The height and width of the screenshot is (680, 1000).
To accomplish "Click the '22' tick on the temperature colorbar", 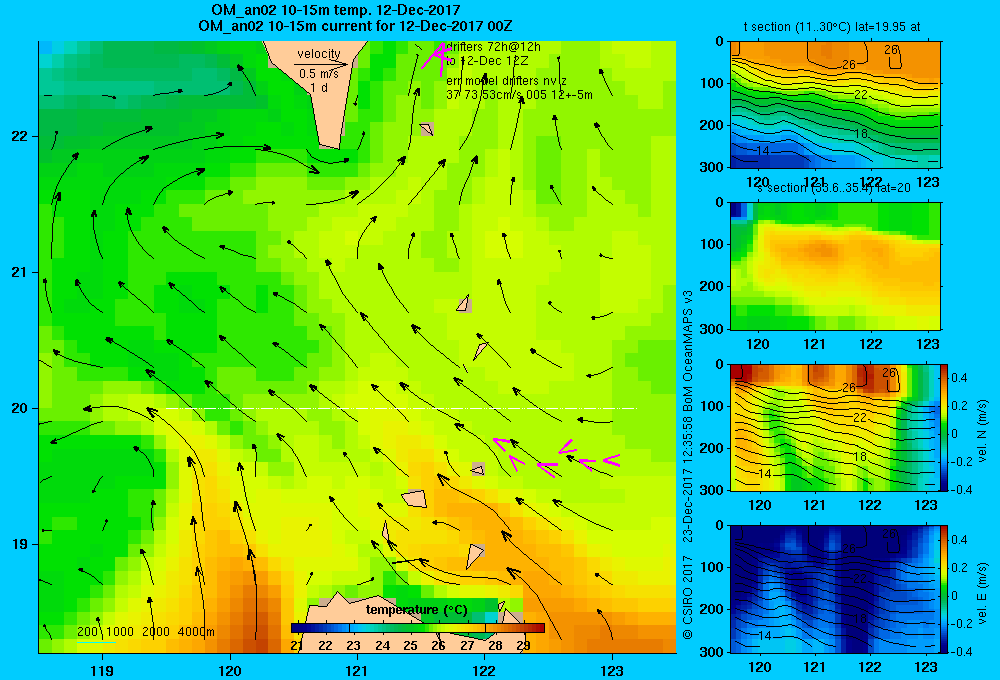I will 325,646.
